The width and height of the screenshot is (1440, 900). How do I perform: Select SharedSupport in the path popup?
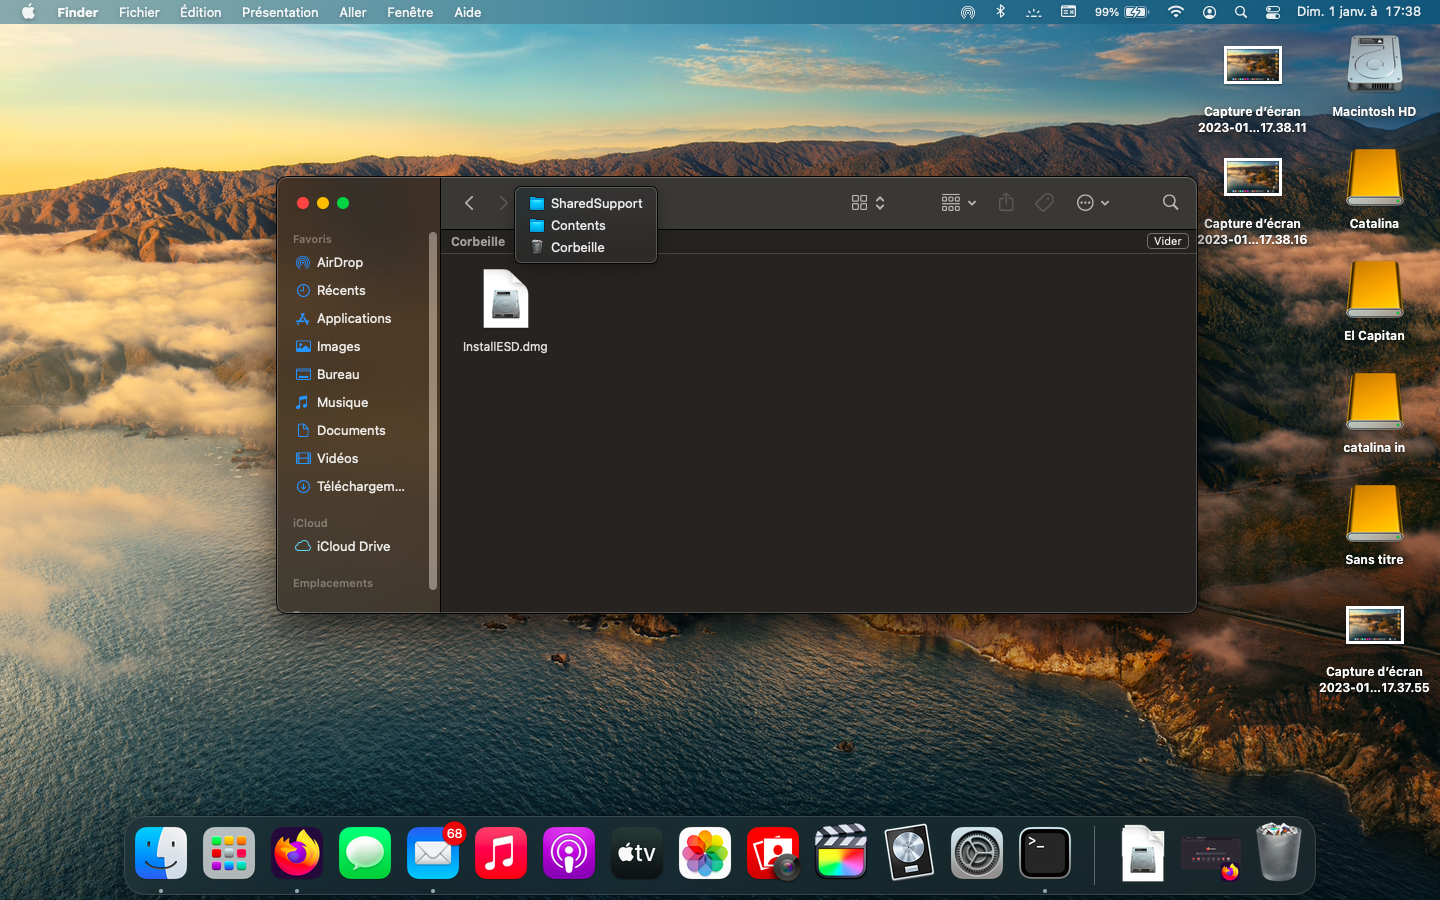(595, 203)
